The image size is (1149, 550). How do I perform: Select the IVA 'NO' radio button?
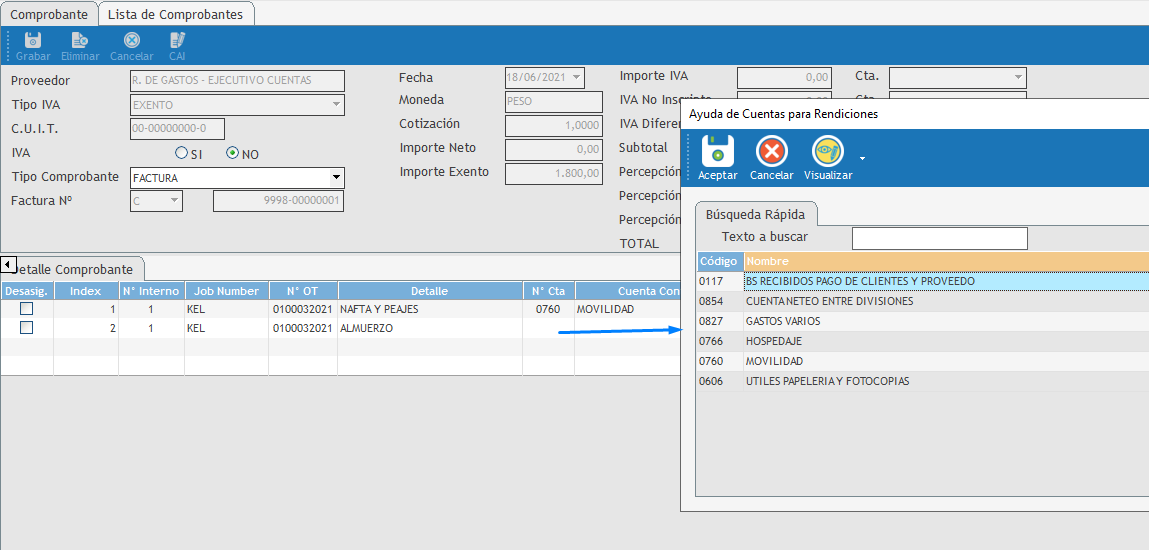click(233, 154)
